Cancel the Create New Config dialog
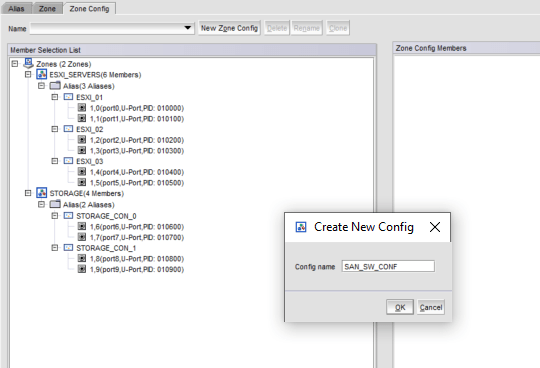The width and height of the screenshot is (540, 368). [x=431, y=307]
